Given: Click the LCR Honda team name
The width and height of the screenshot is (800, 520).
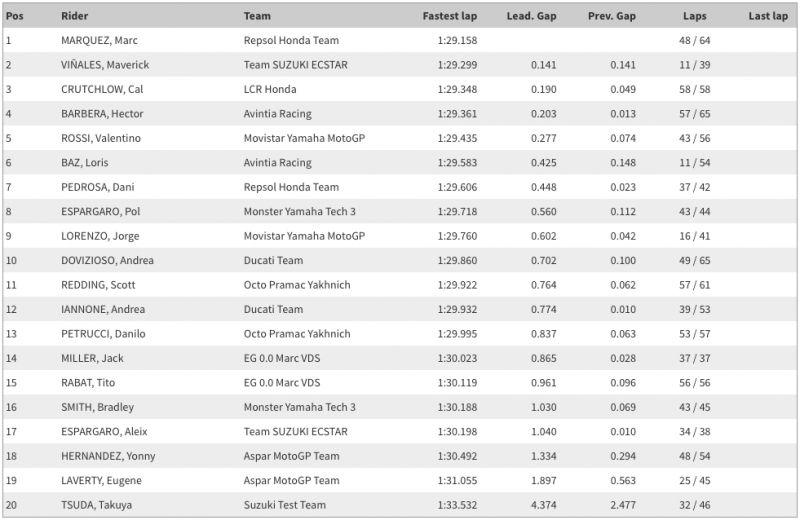Looking at the screenshot, I should pyautogui.click(x=270, y=89).
